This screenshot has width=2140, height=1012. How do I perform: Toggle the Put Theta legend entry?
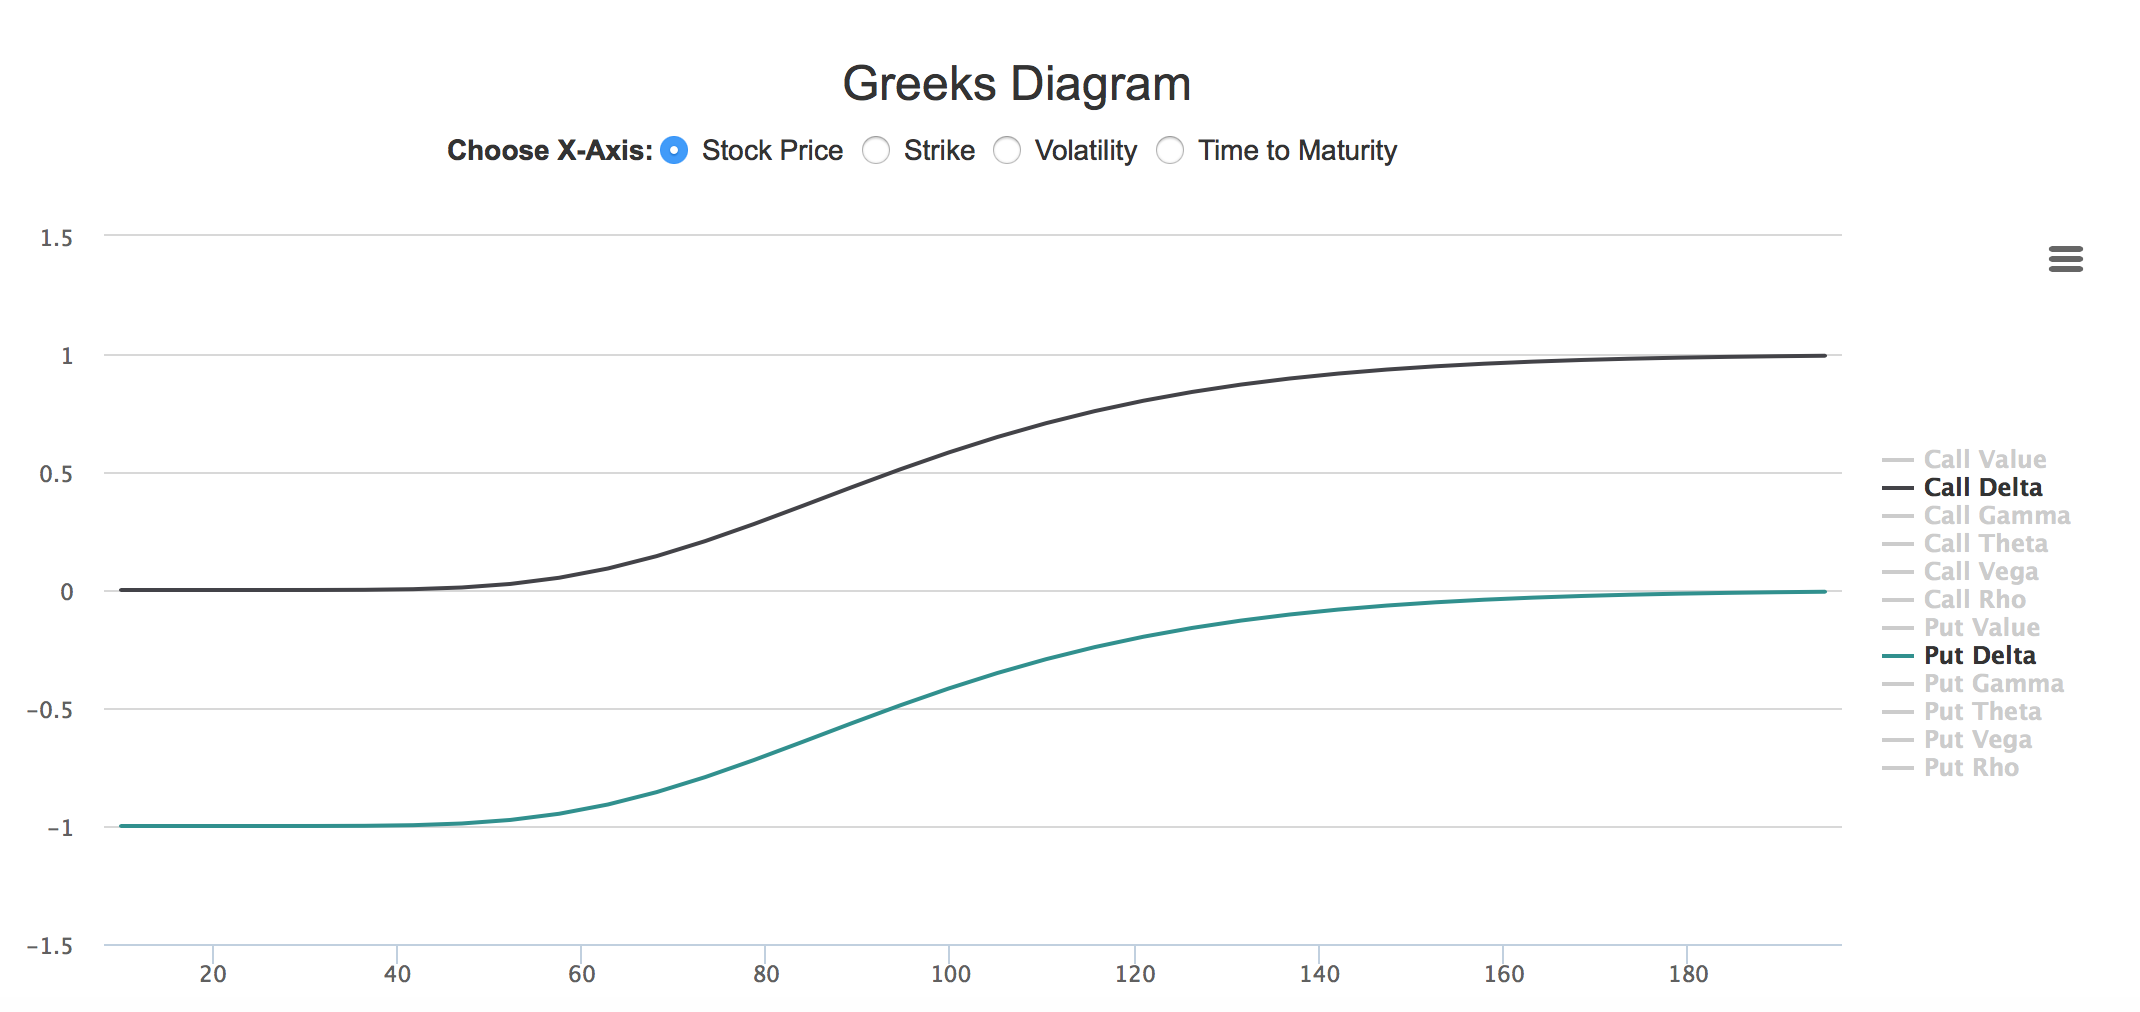pos(1982,712)
